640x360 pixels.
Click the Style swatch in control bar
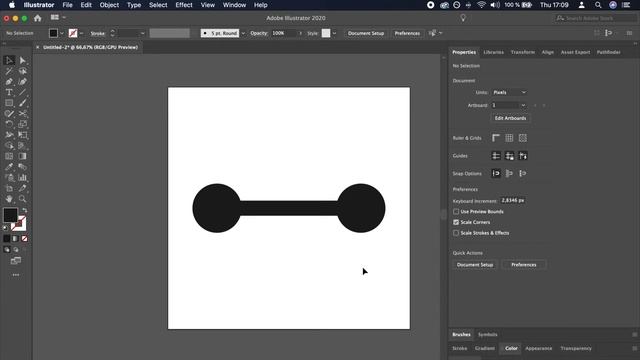pos(326,33)
